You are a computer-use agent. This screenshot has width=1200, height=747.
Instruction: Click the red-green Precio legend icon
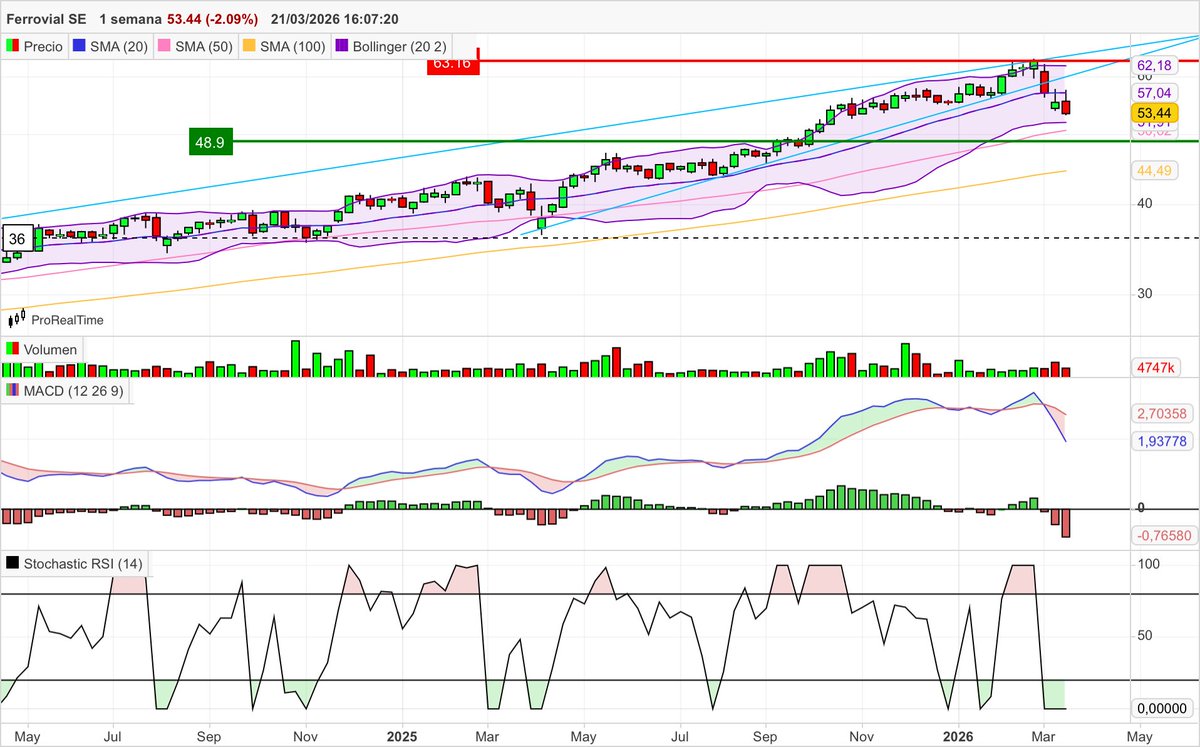(x=12, y=45)
